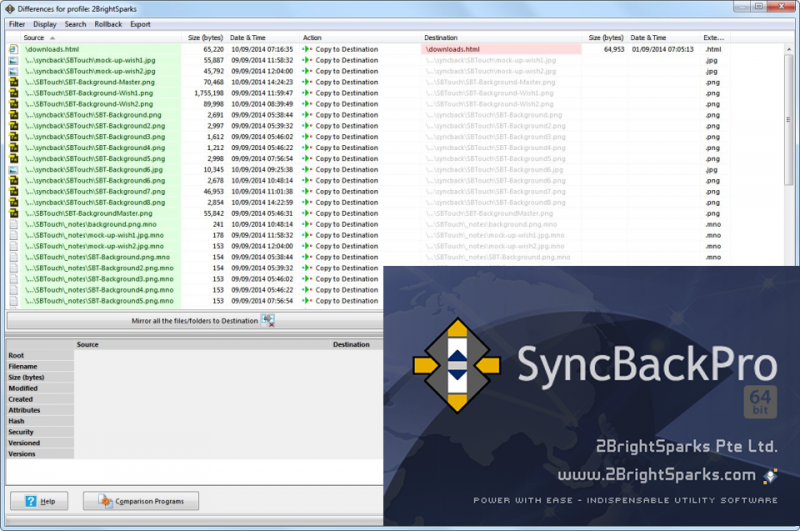Image resolution: width=800 pixels, height=531 pixels.
Task: Click the window title bar app icon
Action: tap(10, 9)
